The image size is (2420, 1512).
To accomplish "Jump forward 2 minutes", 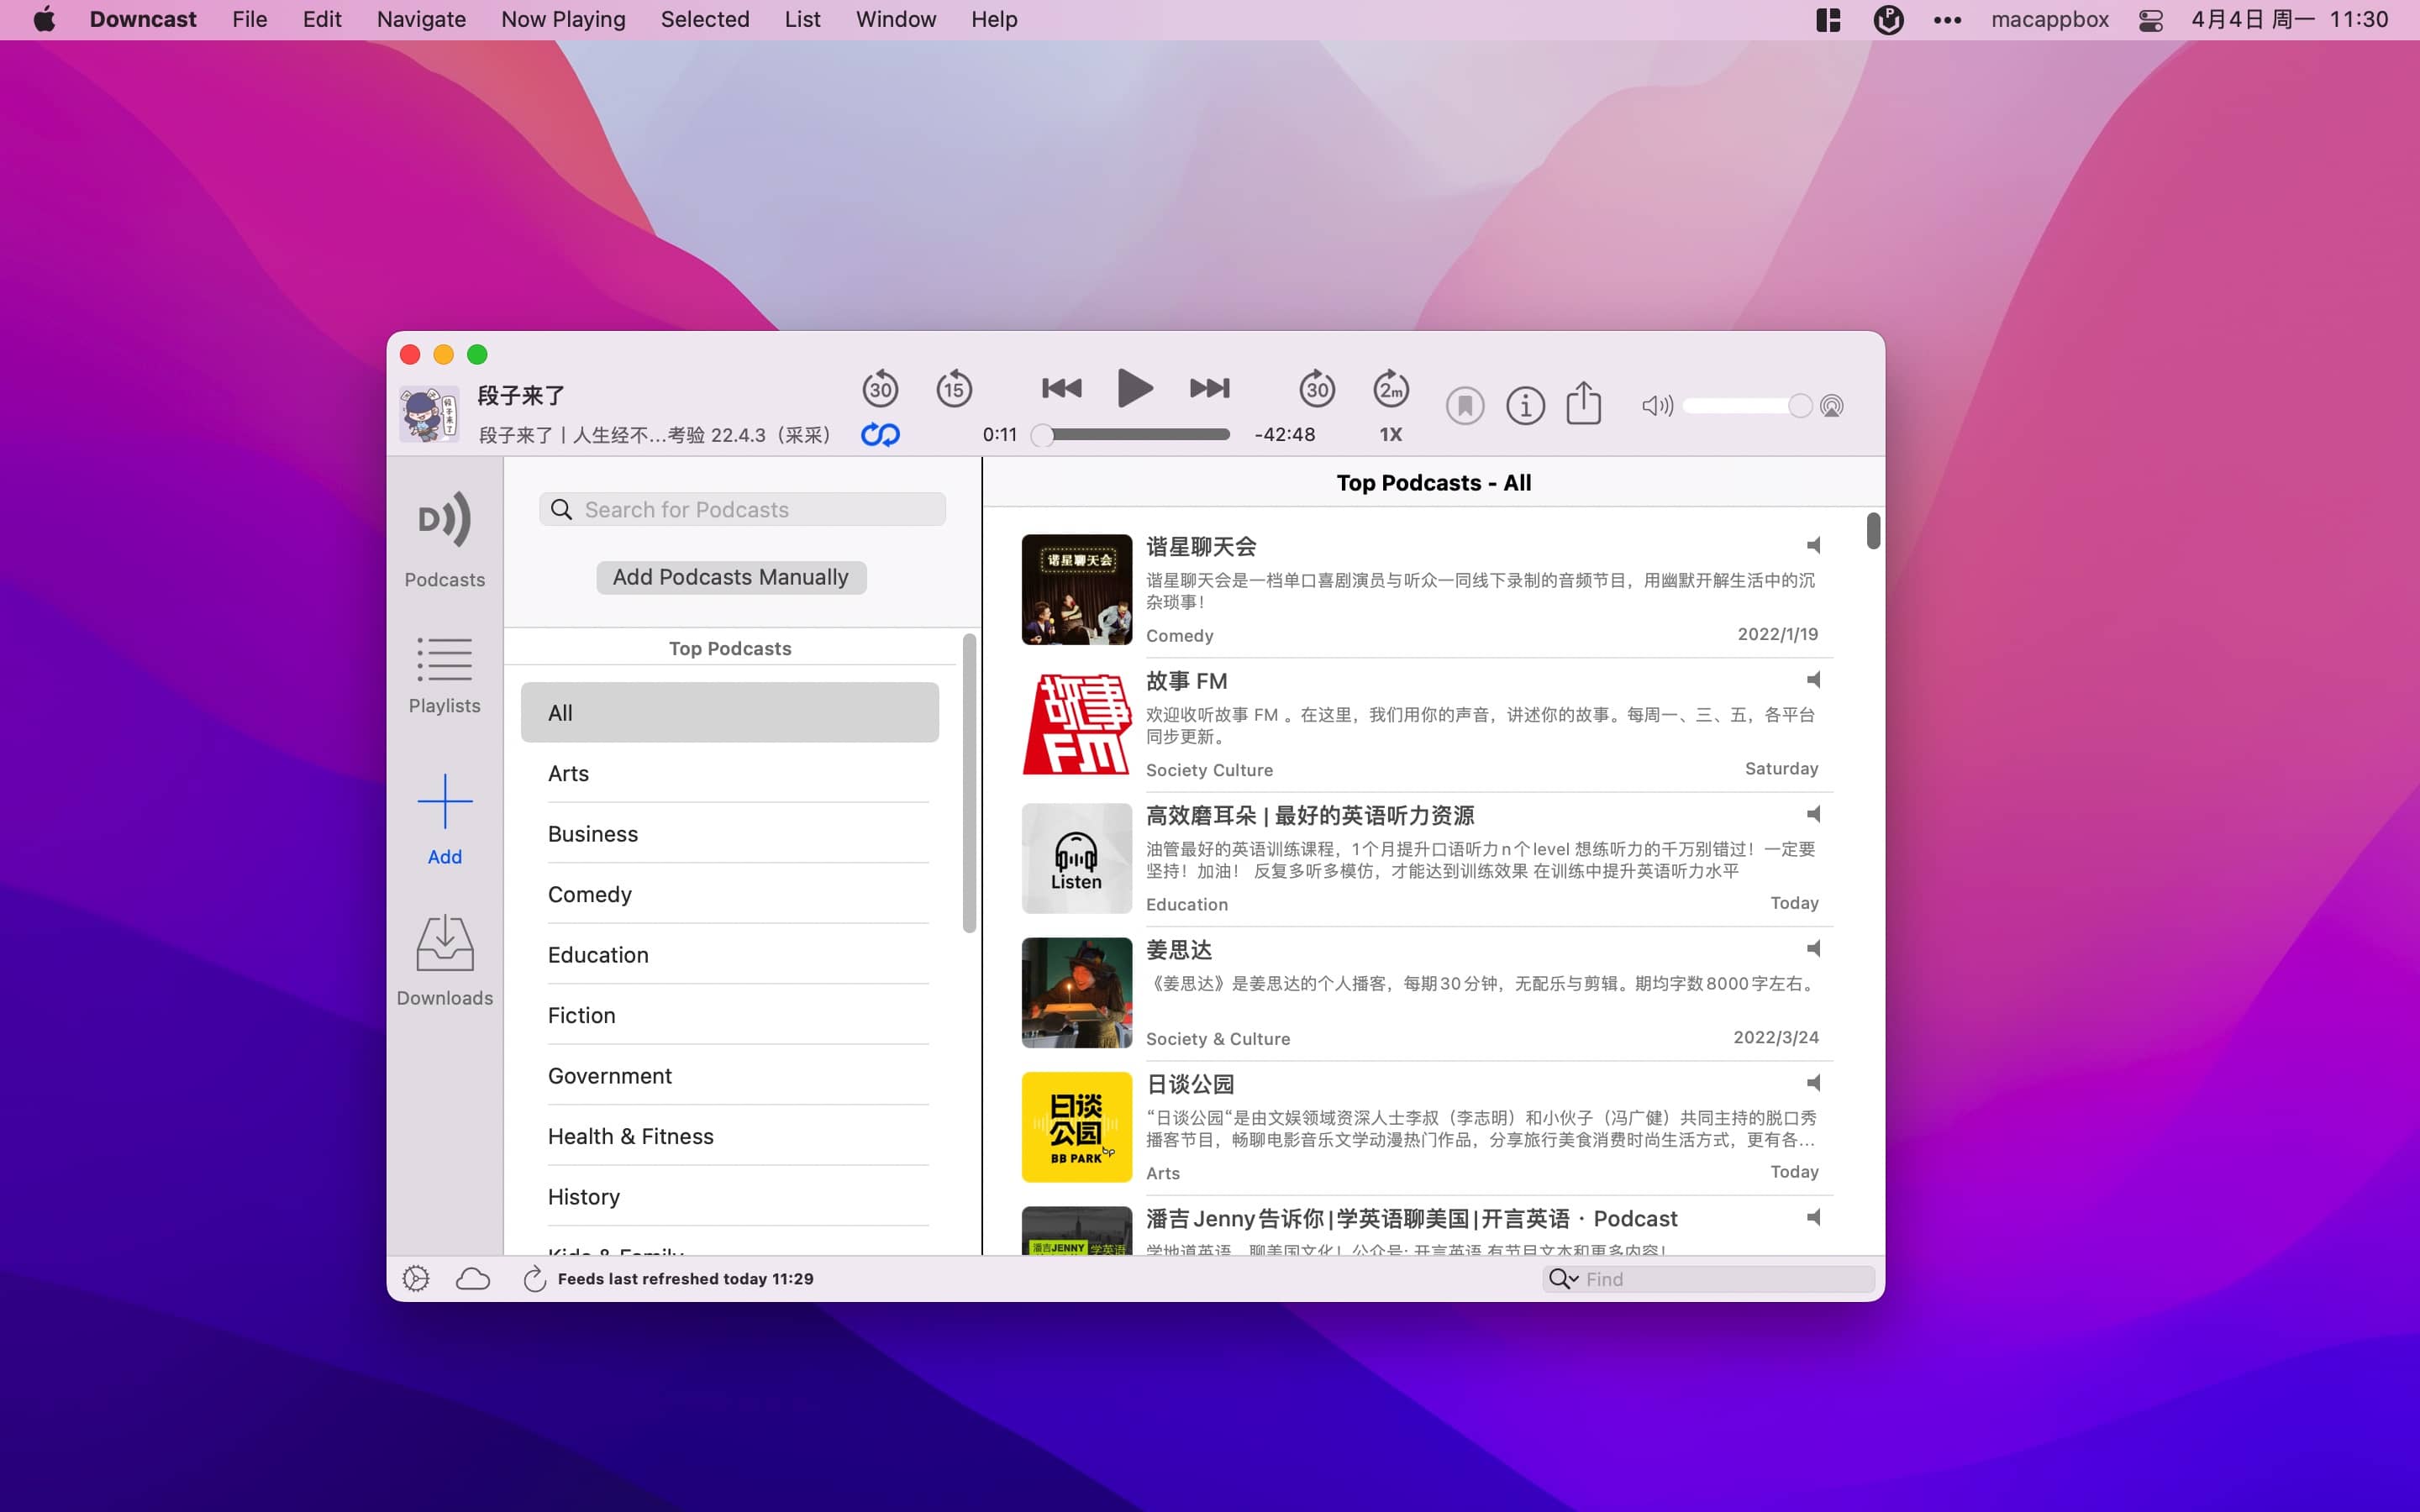I will 1391,388.
